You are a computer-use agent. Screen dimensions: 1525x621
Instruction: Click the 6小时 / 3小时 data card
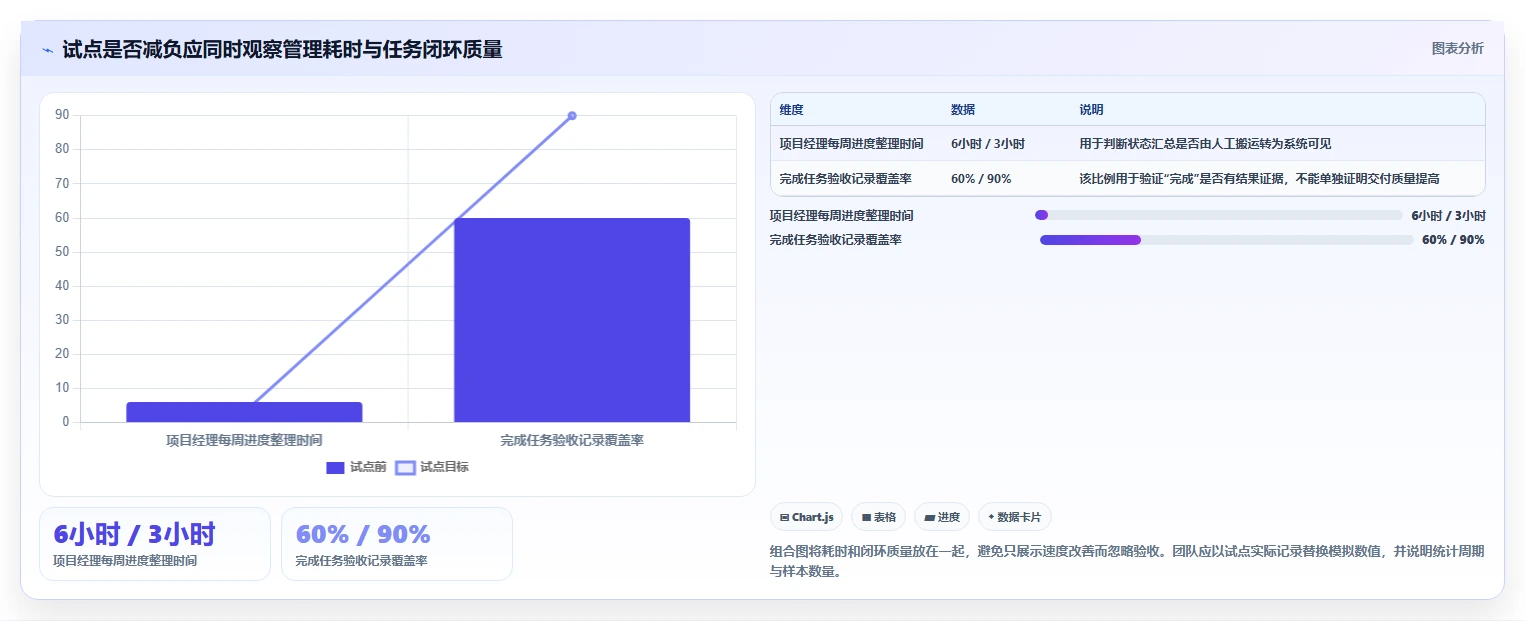pyautogui.click(x=155, y=544)
